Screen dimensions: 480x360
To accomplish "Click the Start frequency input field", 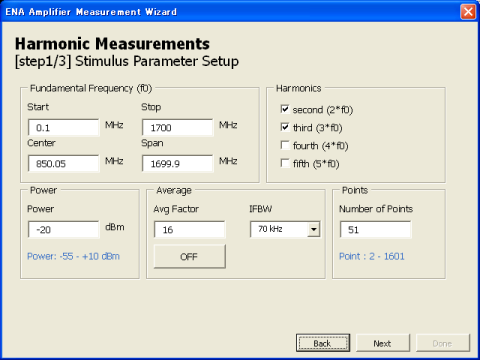I will coord(63,128).
